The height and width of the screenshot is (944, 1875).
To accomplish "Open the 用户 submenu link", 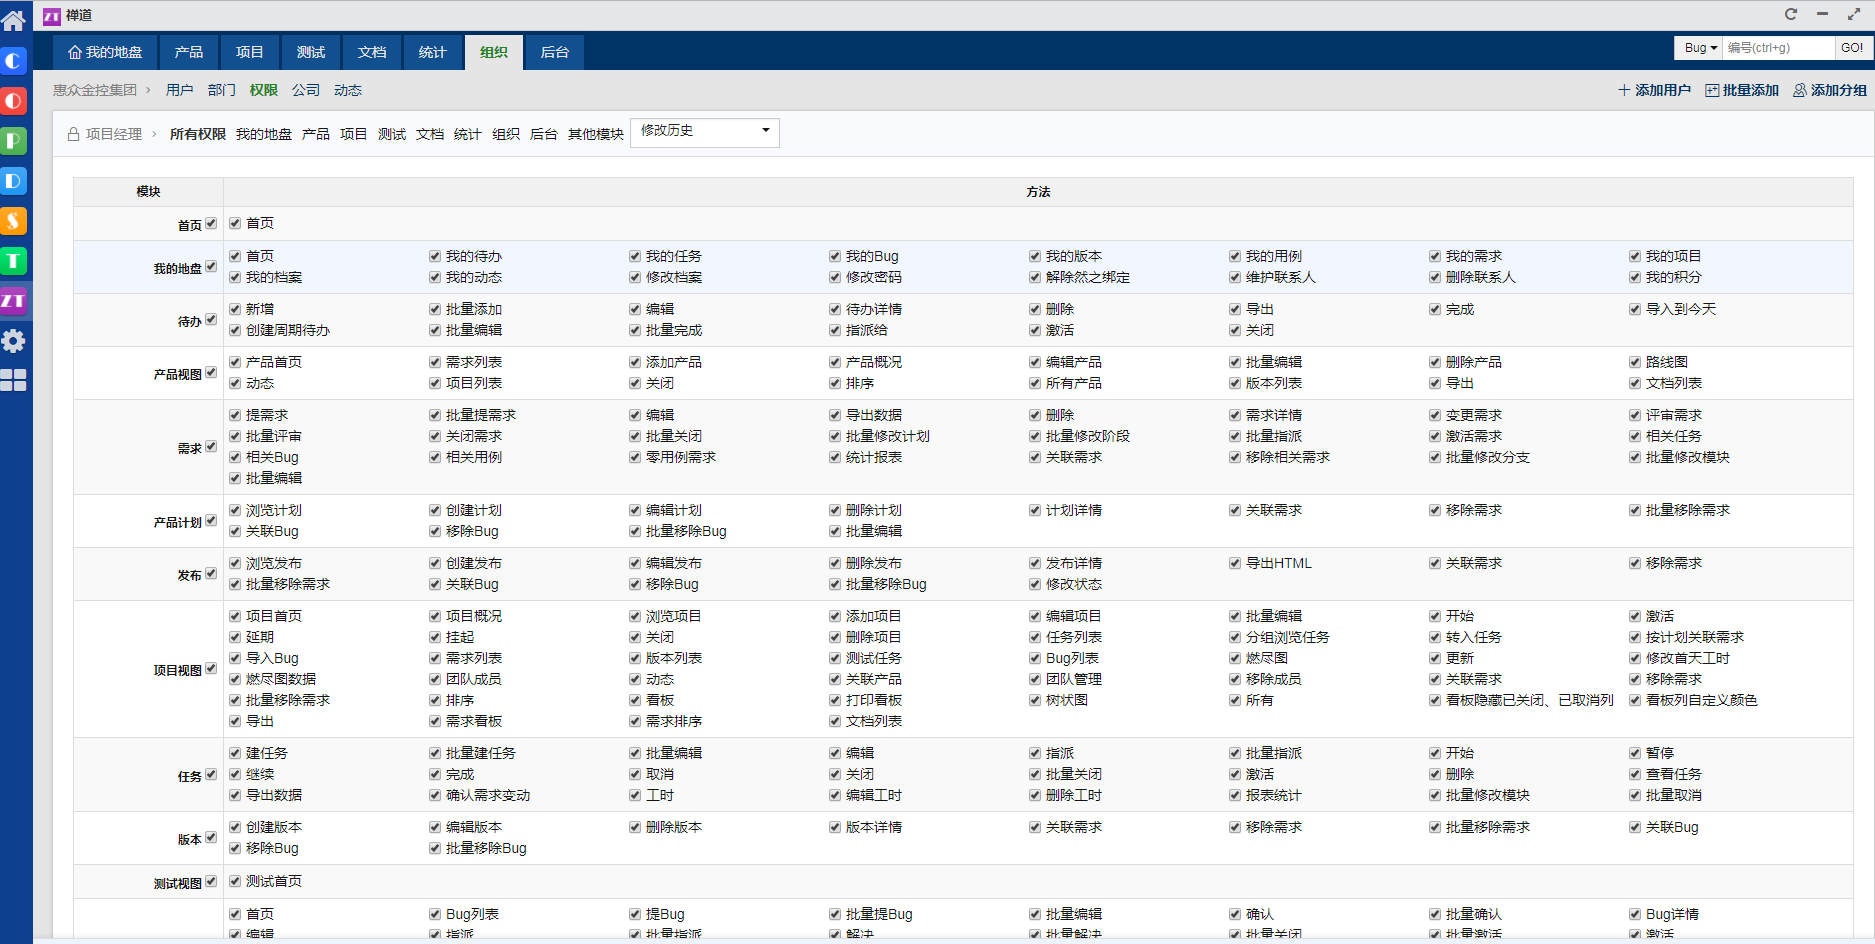I will click(x=180, y=90).
